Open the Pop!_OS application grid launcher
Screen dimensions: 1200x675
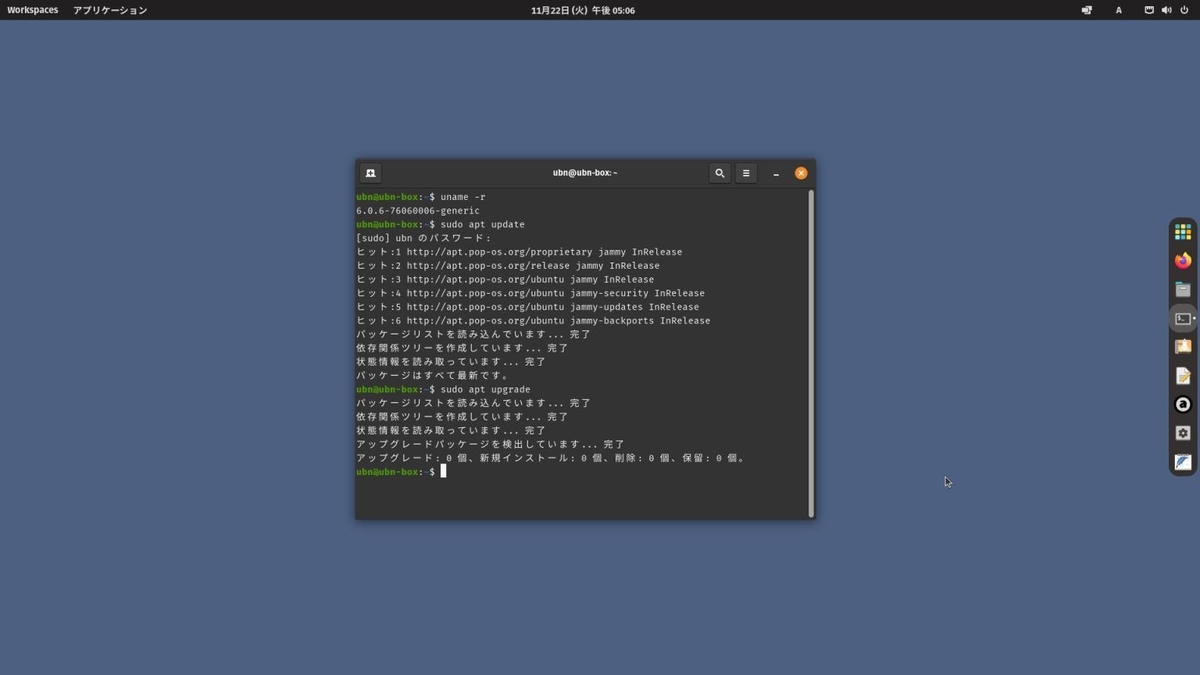(1183, 232)
